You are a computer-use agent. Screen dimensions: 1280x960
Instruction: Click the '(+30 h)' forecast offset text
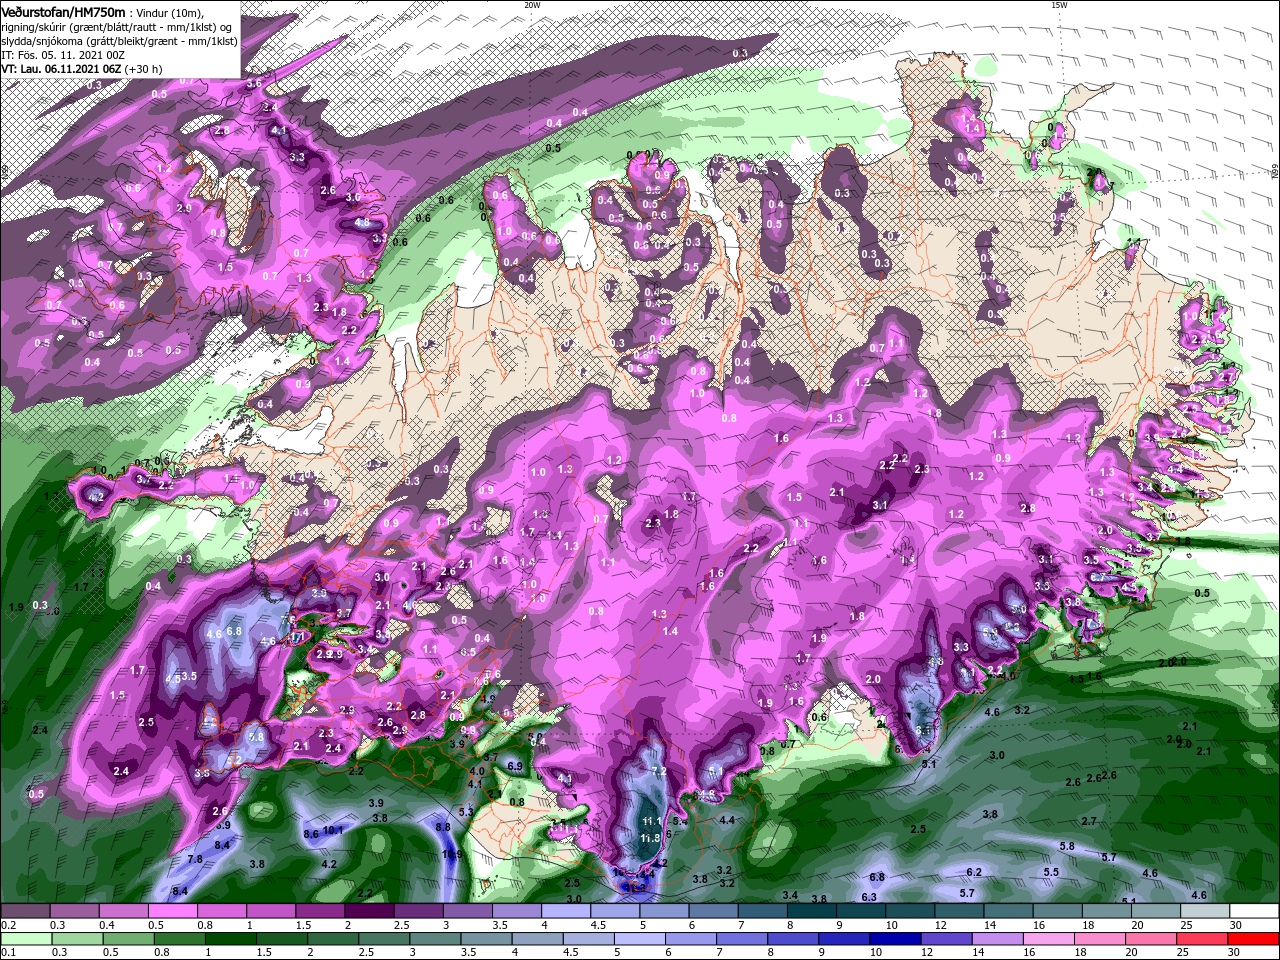pyautogui.click(x=144, y=69)
